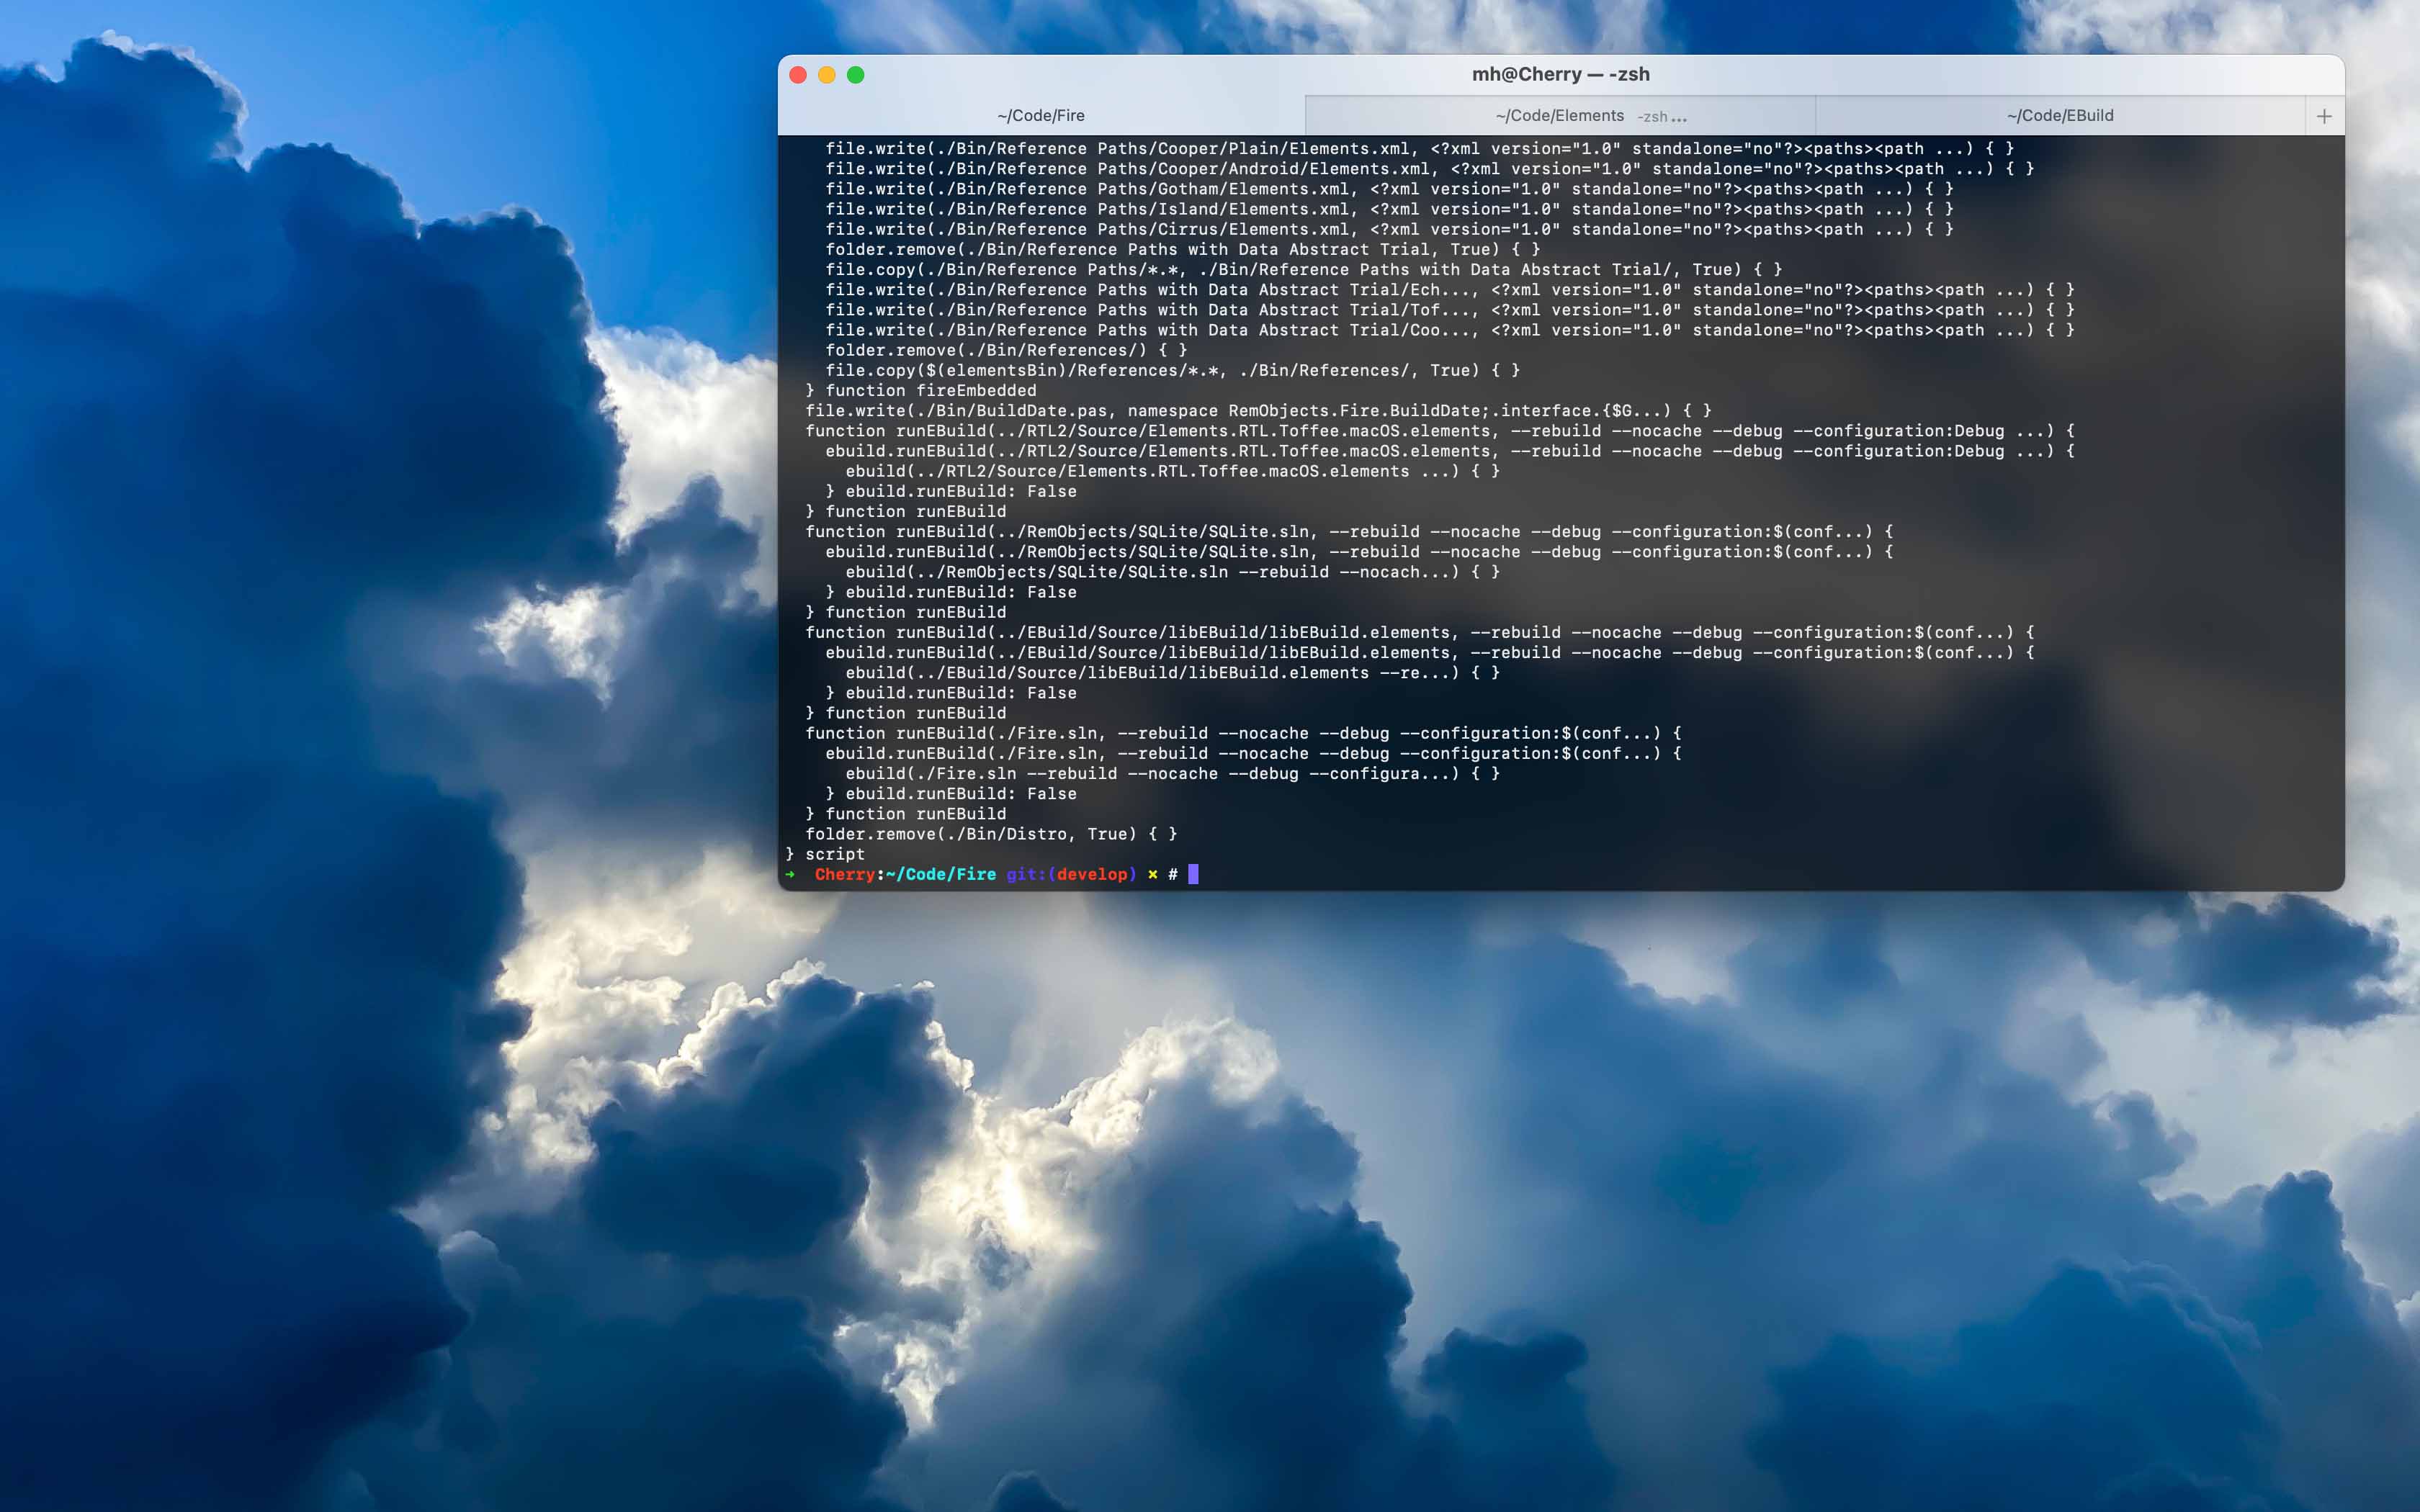Switch to the ~/Code/Fire tab

1041,116
